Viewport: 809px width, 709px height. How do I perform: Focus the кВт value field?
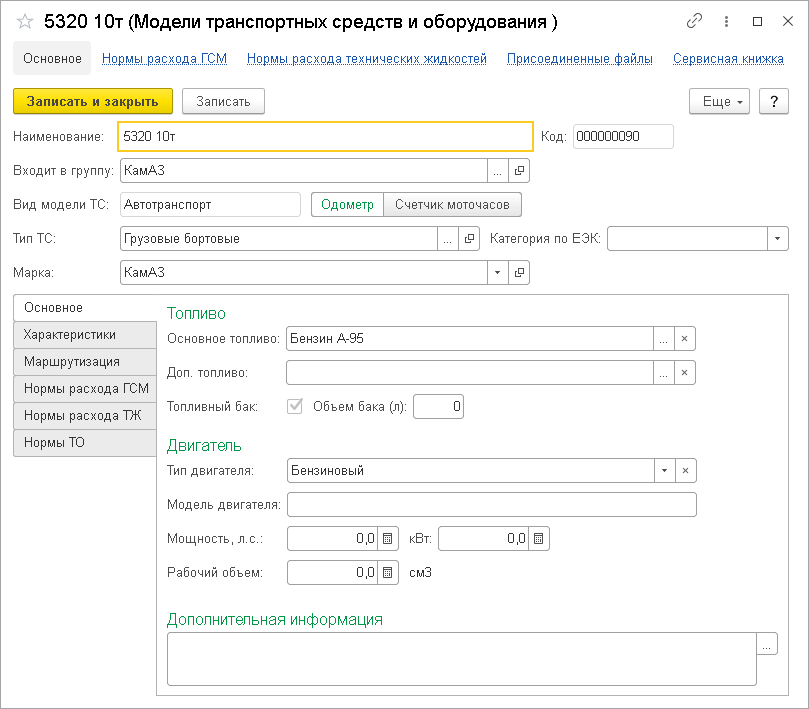click(483, 539)
